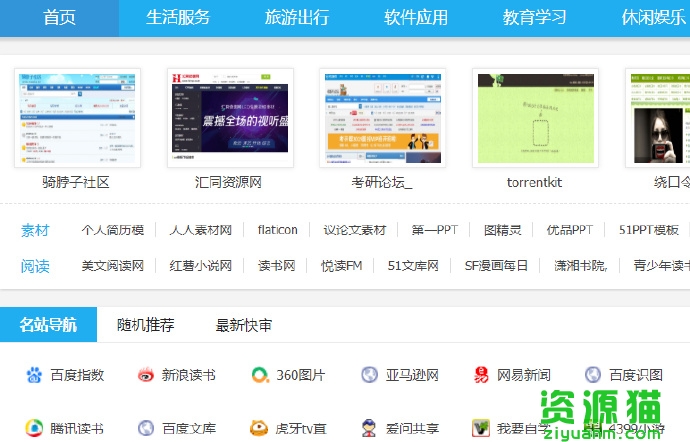Open the 我要自学 site link
The height and width of the screenshot is (442, 690).
524,428
